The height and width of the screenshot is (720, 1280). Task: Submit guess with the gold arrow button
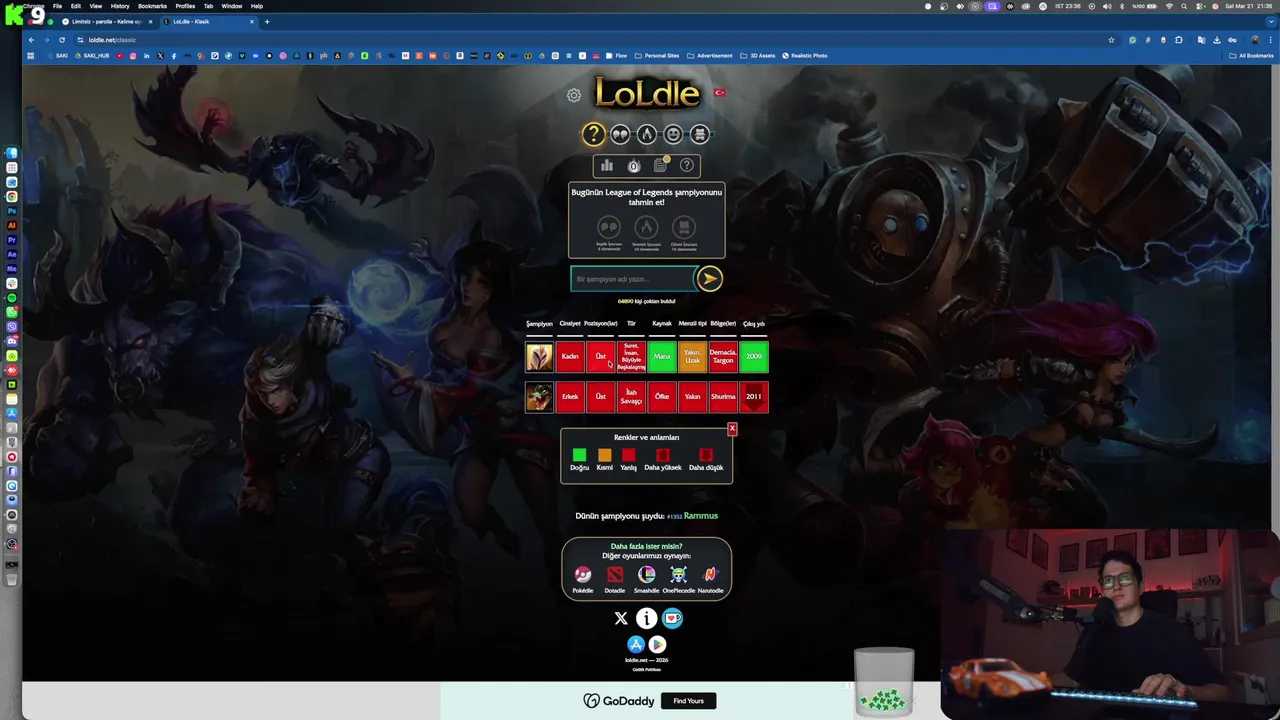(709, 279)
